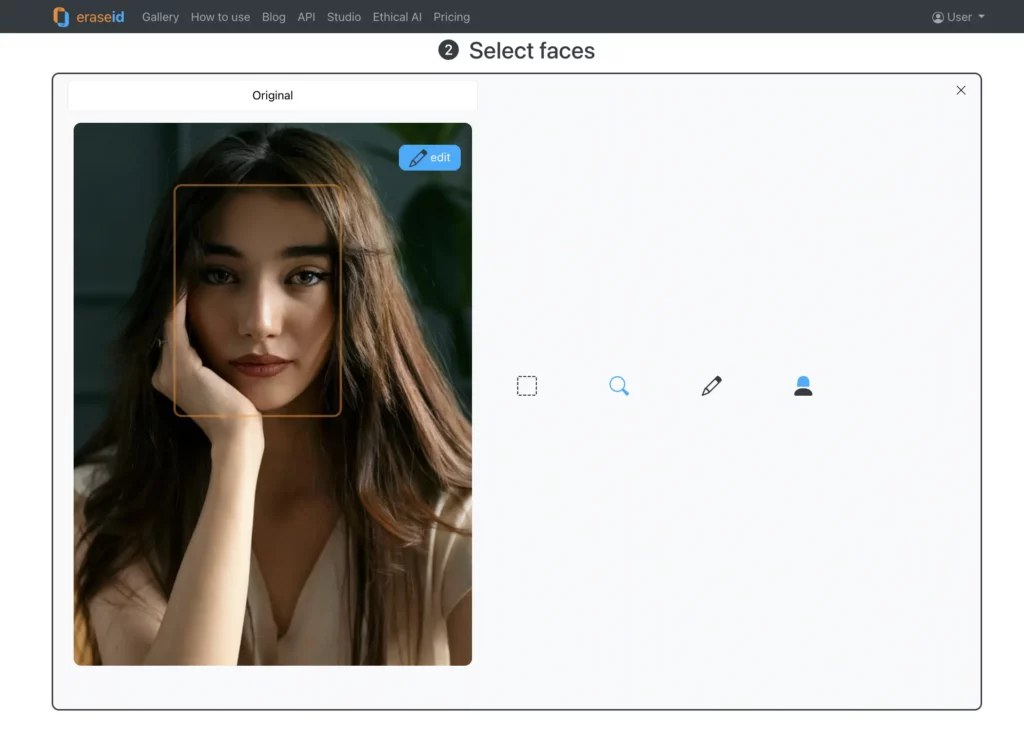The height and width of the screenshot is (731, 1024).
Task: Open the Gallery page
Action: [x=160, y=17]
